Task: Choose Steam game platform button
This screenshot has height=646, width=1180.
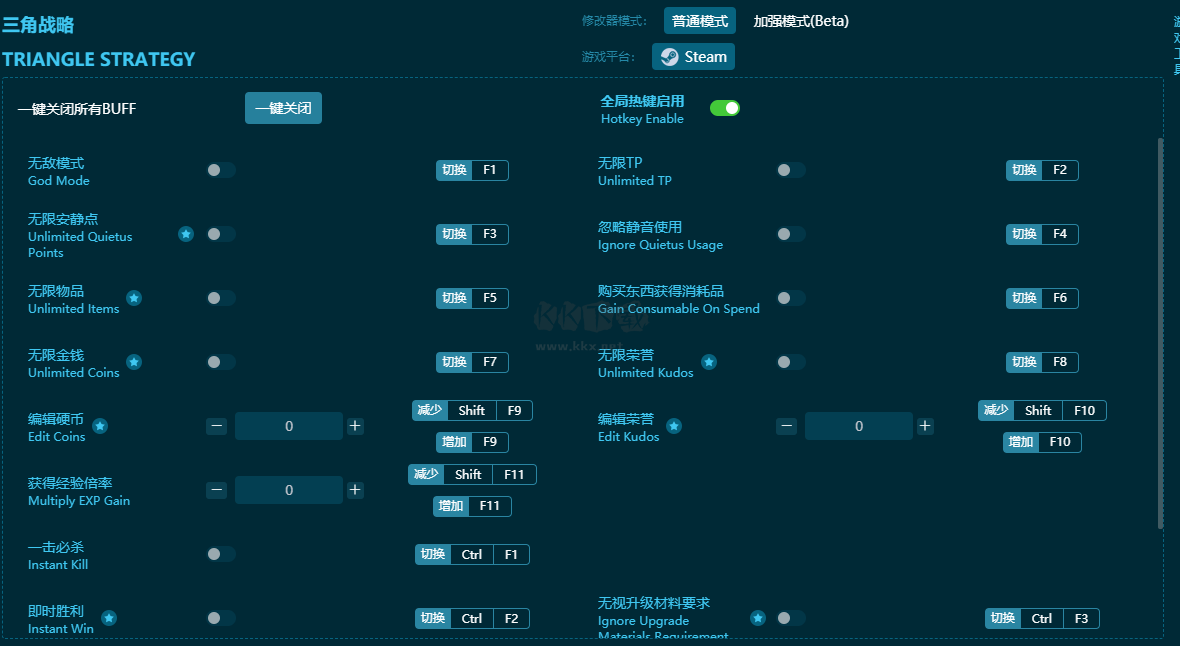Action: click(693, 56)
